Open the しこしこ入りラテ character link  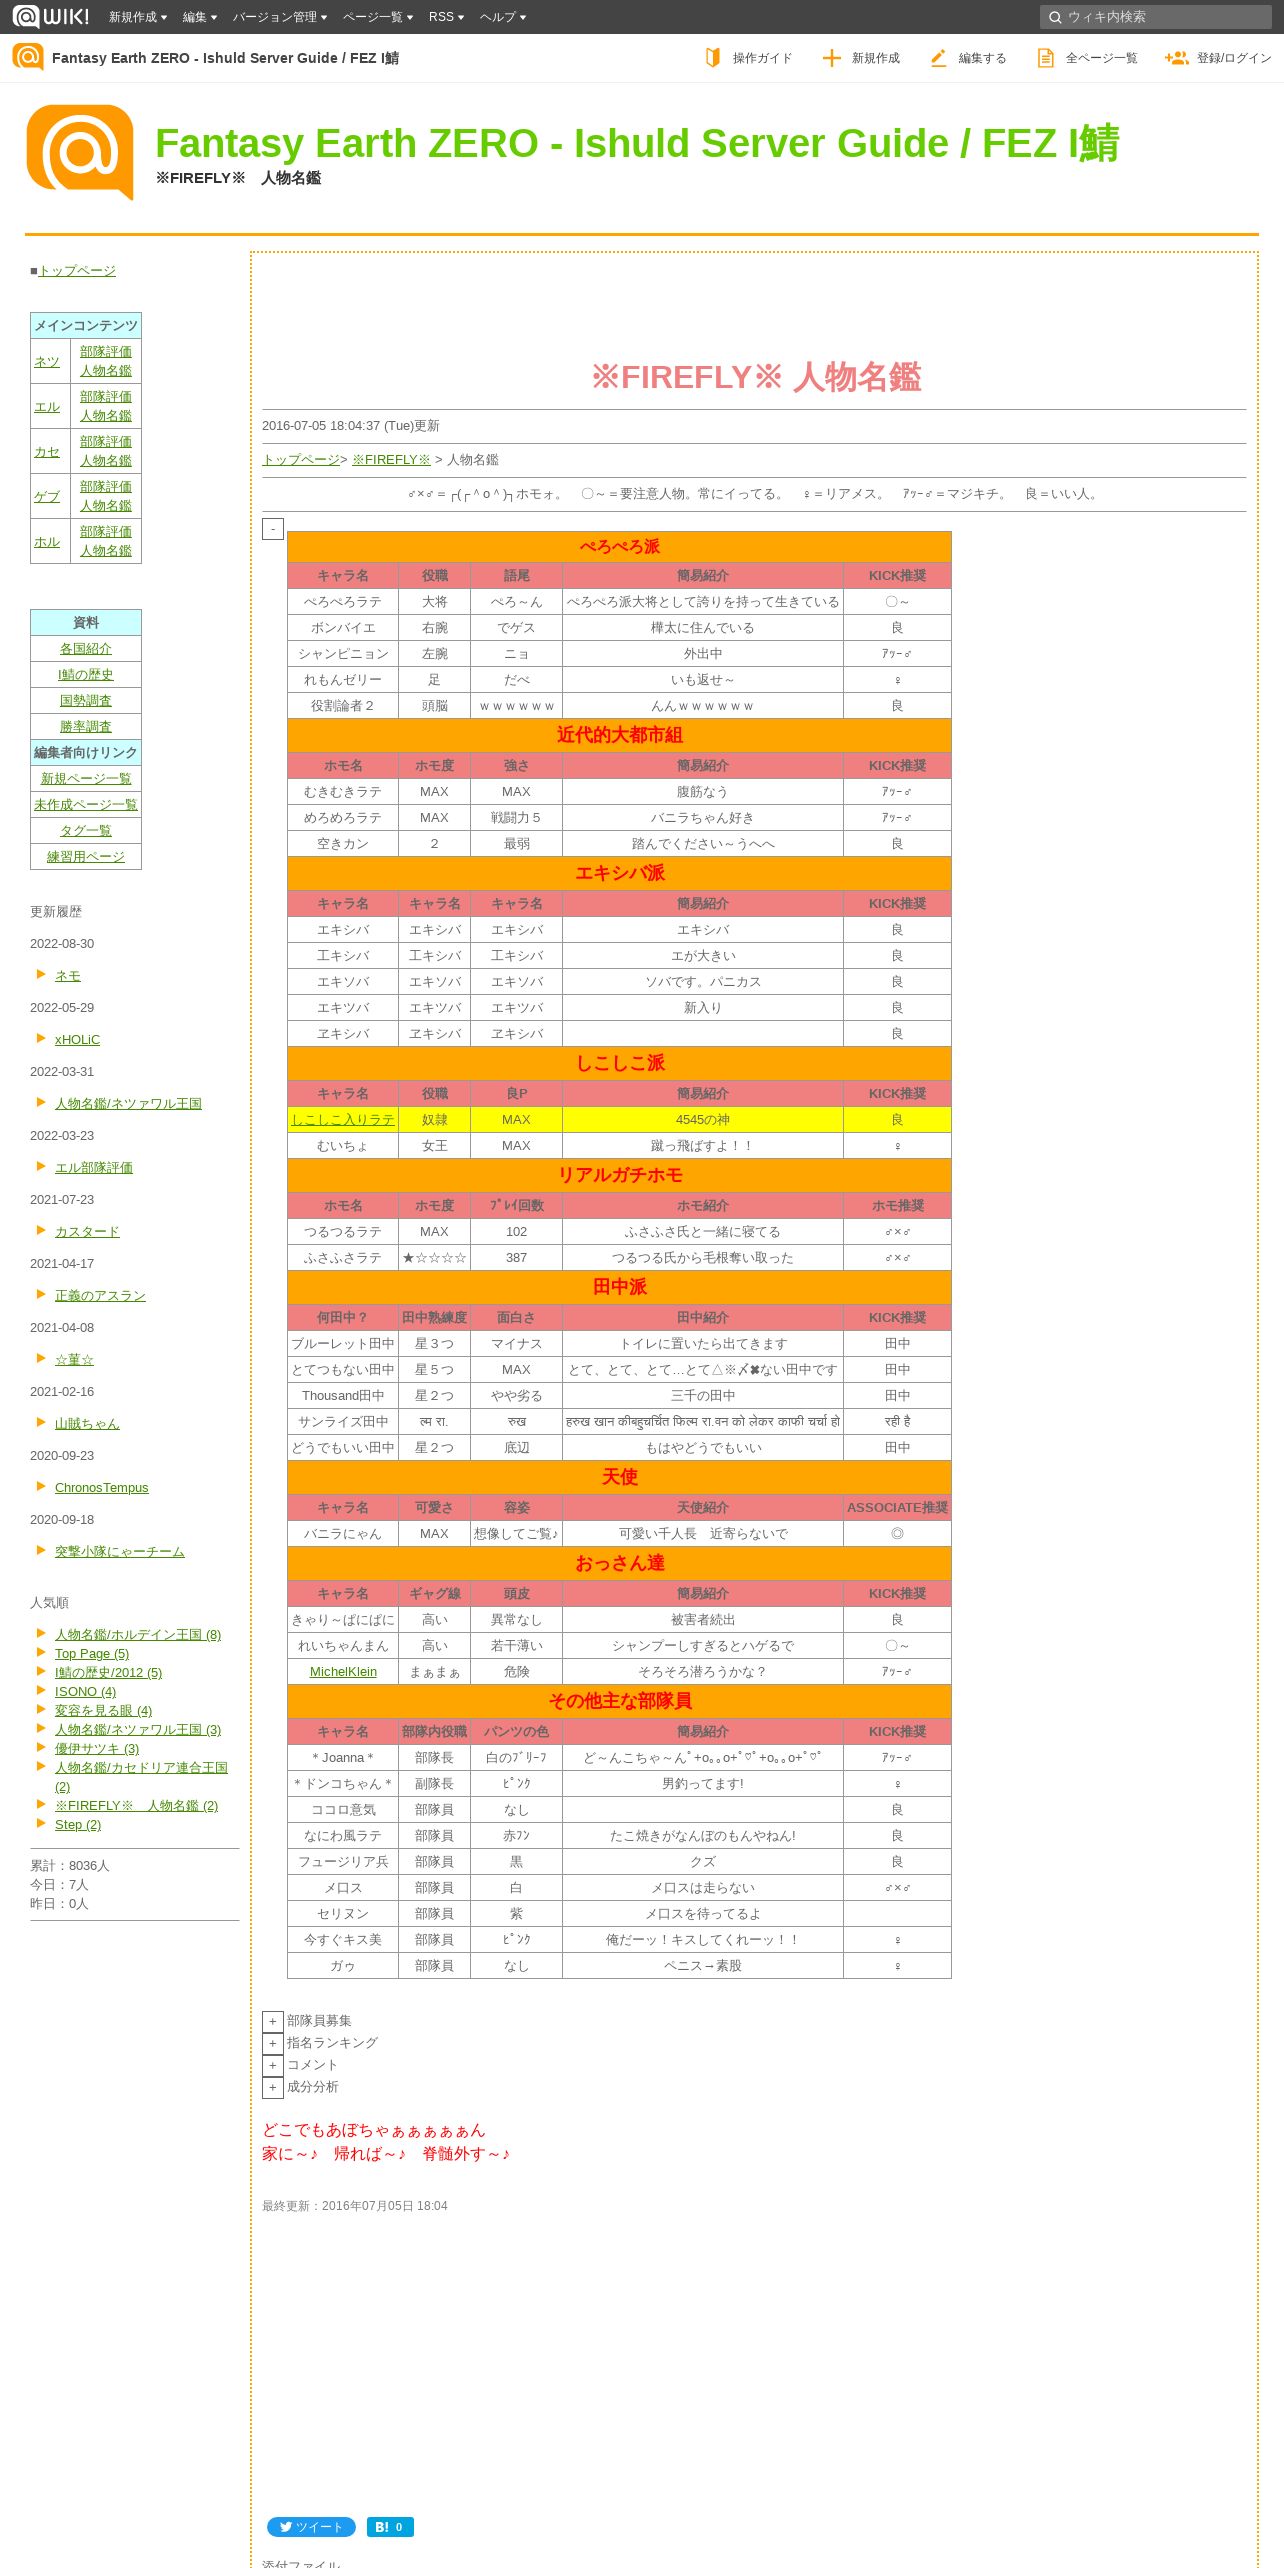tap(343, 1120)
